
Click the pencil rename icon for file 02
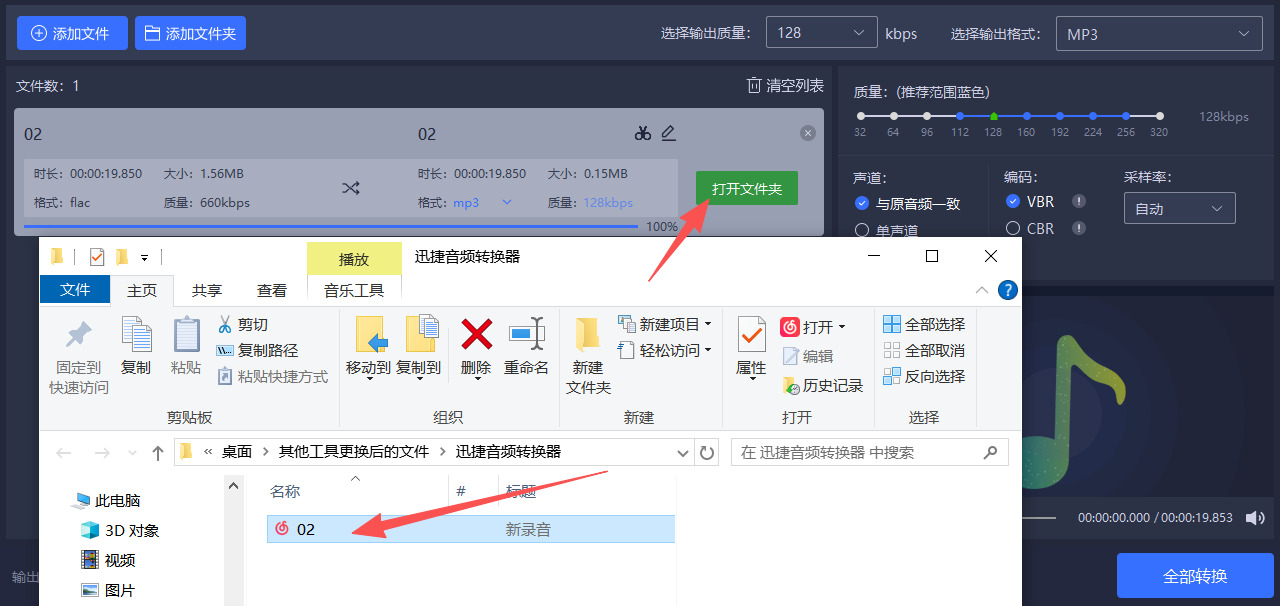pyautogui.click(x=669, y=133)
